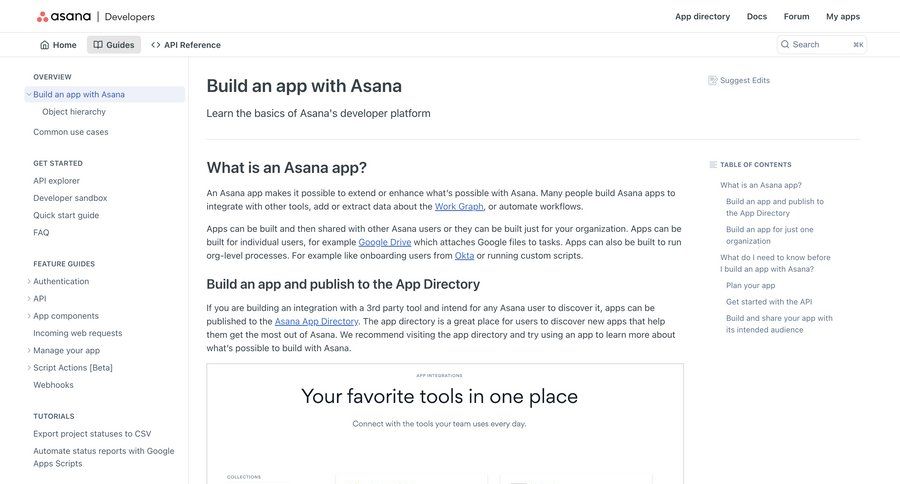Open Object hierarchy in sidebar
This screenshot has width=900, height=484.
(74, 112)
